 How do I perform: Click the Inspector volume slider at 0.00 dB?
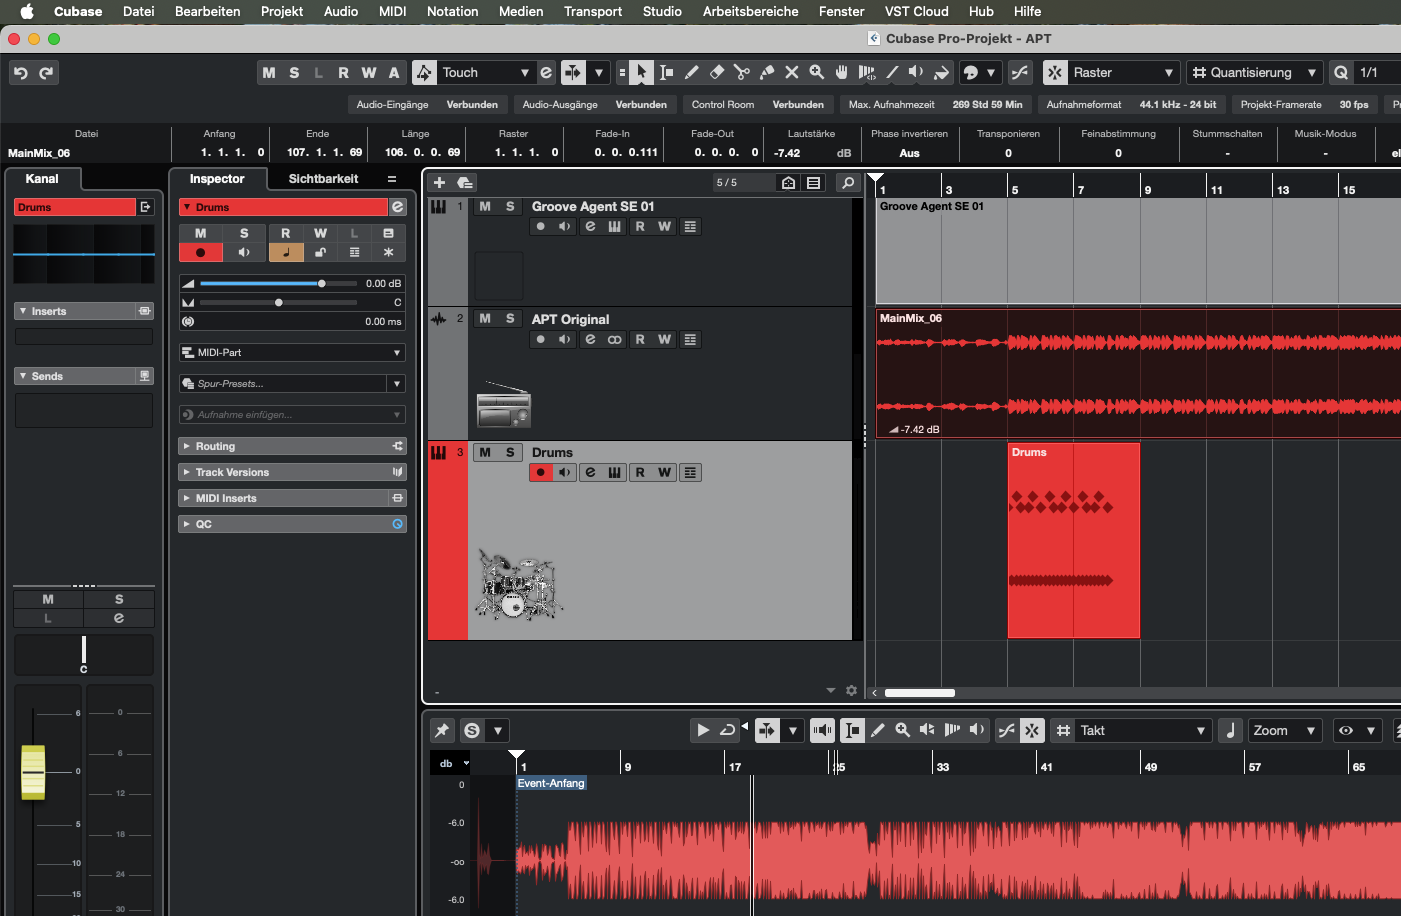pyautogui.click(x=279, y=284)
